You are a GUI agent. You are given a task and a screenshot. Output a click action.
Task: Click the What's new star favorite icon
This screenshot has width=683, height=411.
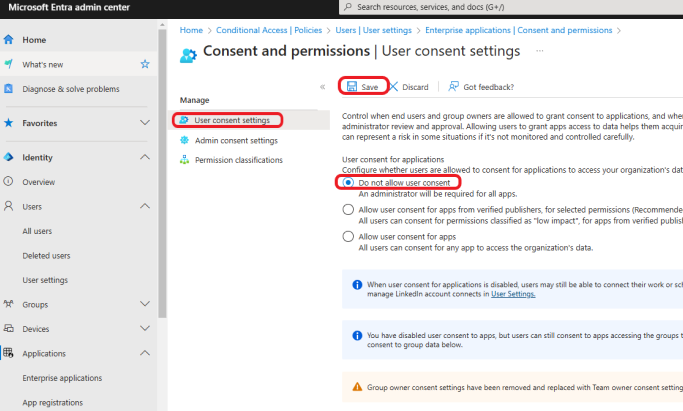click(145, 64)
